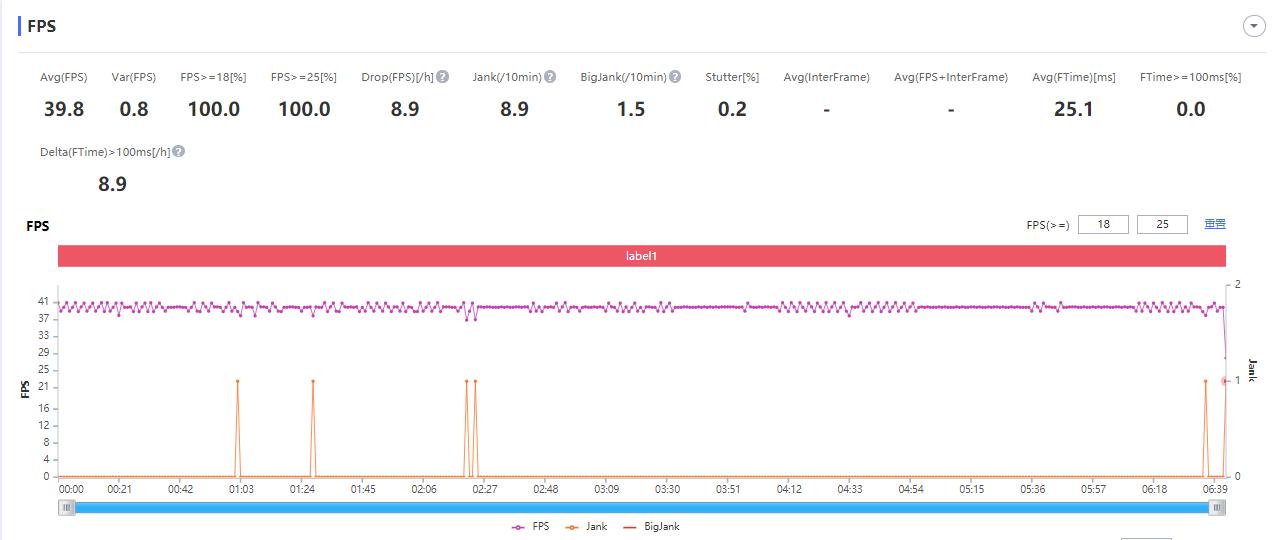Click the FPS threshold field showing 18
Image resolution: width=1280 pixels, height=540 pixels.
1104,225
